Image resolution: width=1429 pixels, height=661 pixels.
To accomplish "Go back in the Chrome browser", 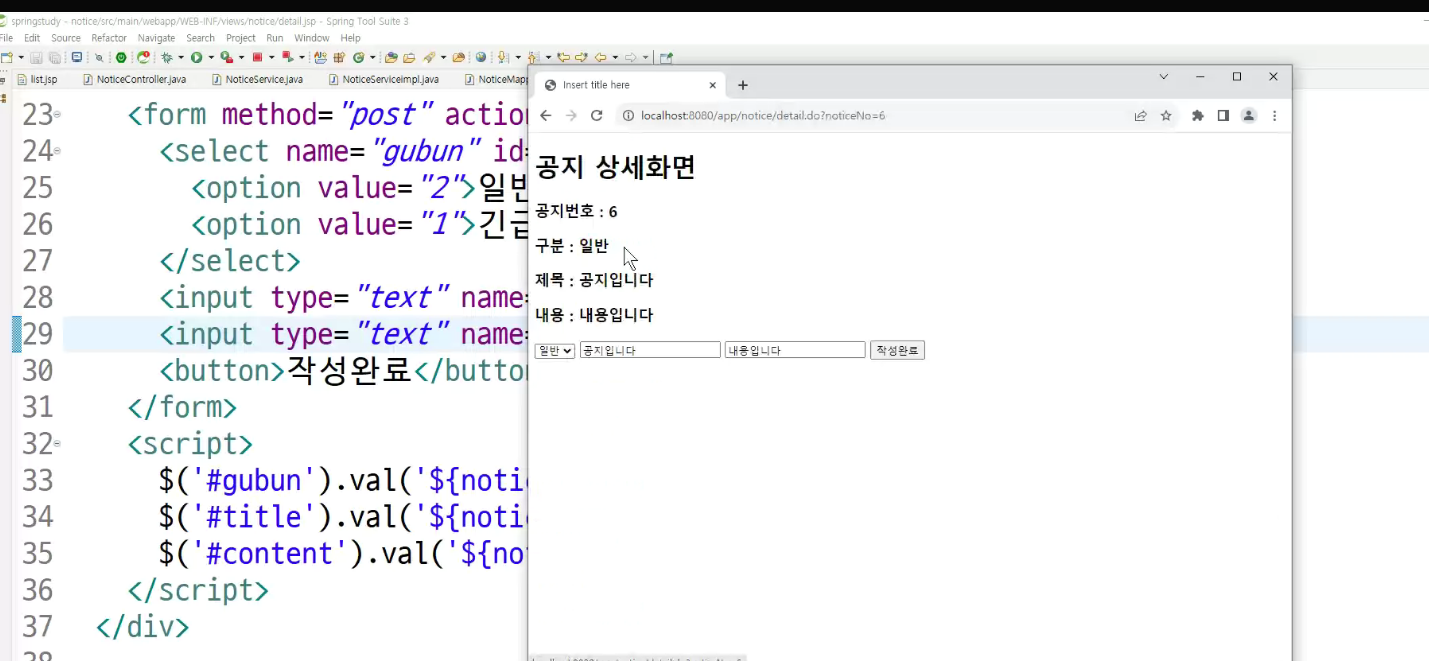I will pos(545,116).
